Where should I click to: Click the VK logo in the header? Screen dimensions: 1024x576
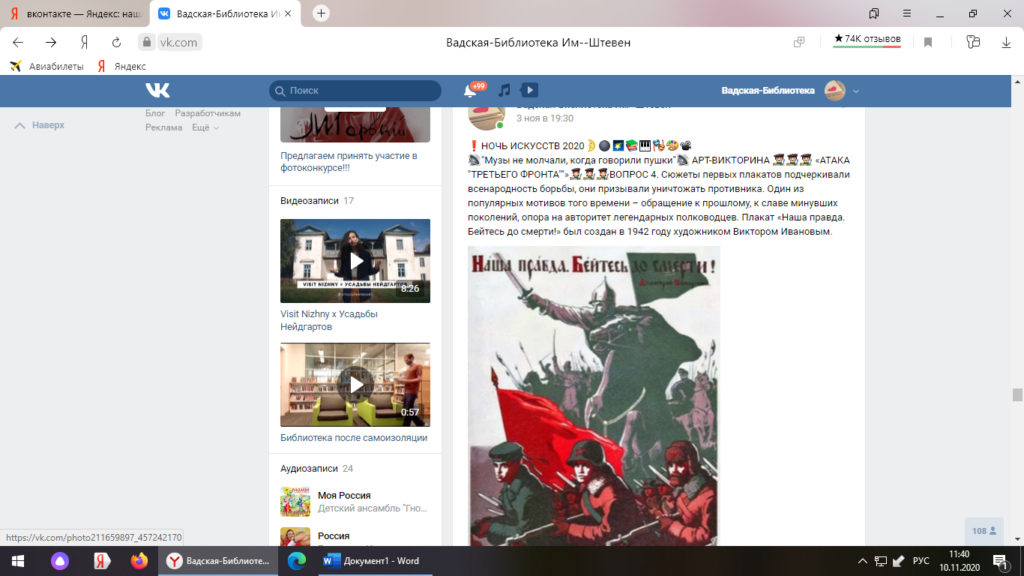[157, 90]
